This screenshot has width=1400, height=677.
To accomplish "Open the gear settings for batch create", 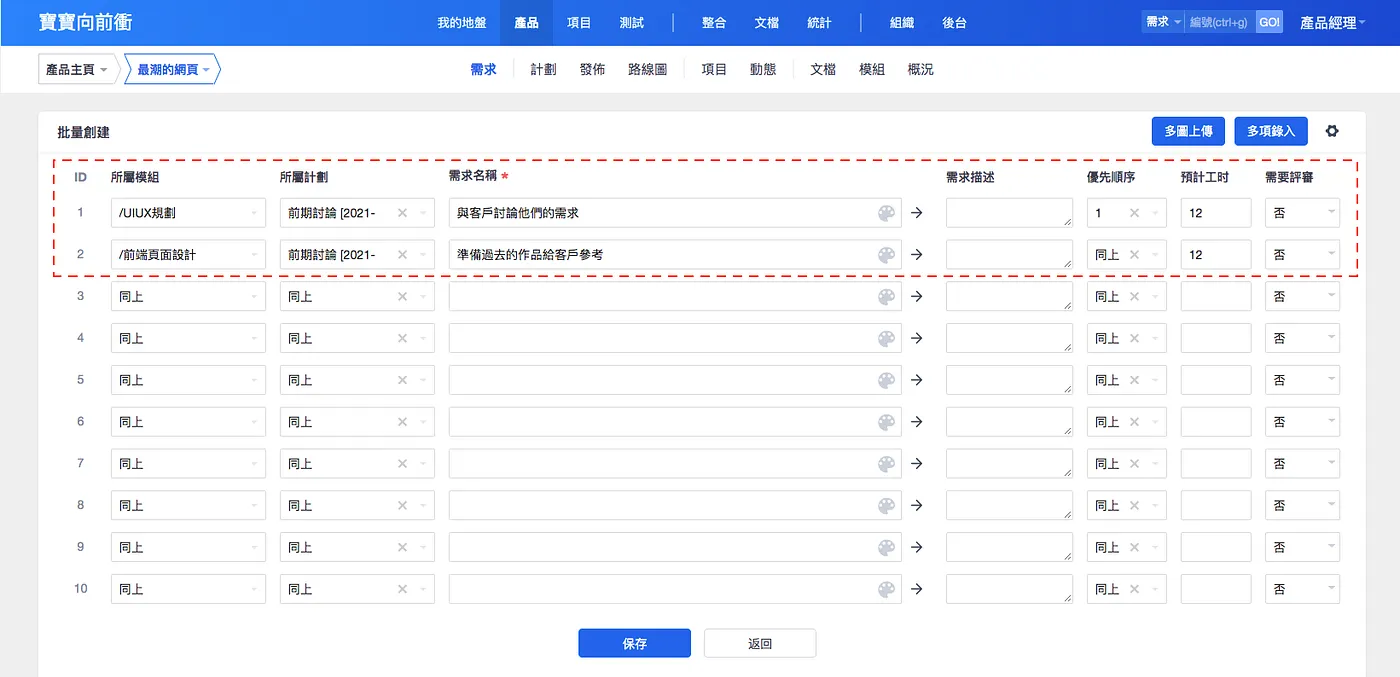I will point(1332,131).
